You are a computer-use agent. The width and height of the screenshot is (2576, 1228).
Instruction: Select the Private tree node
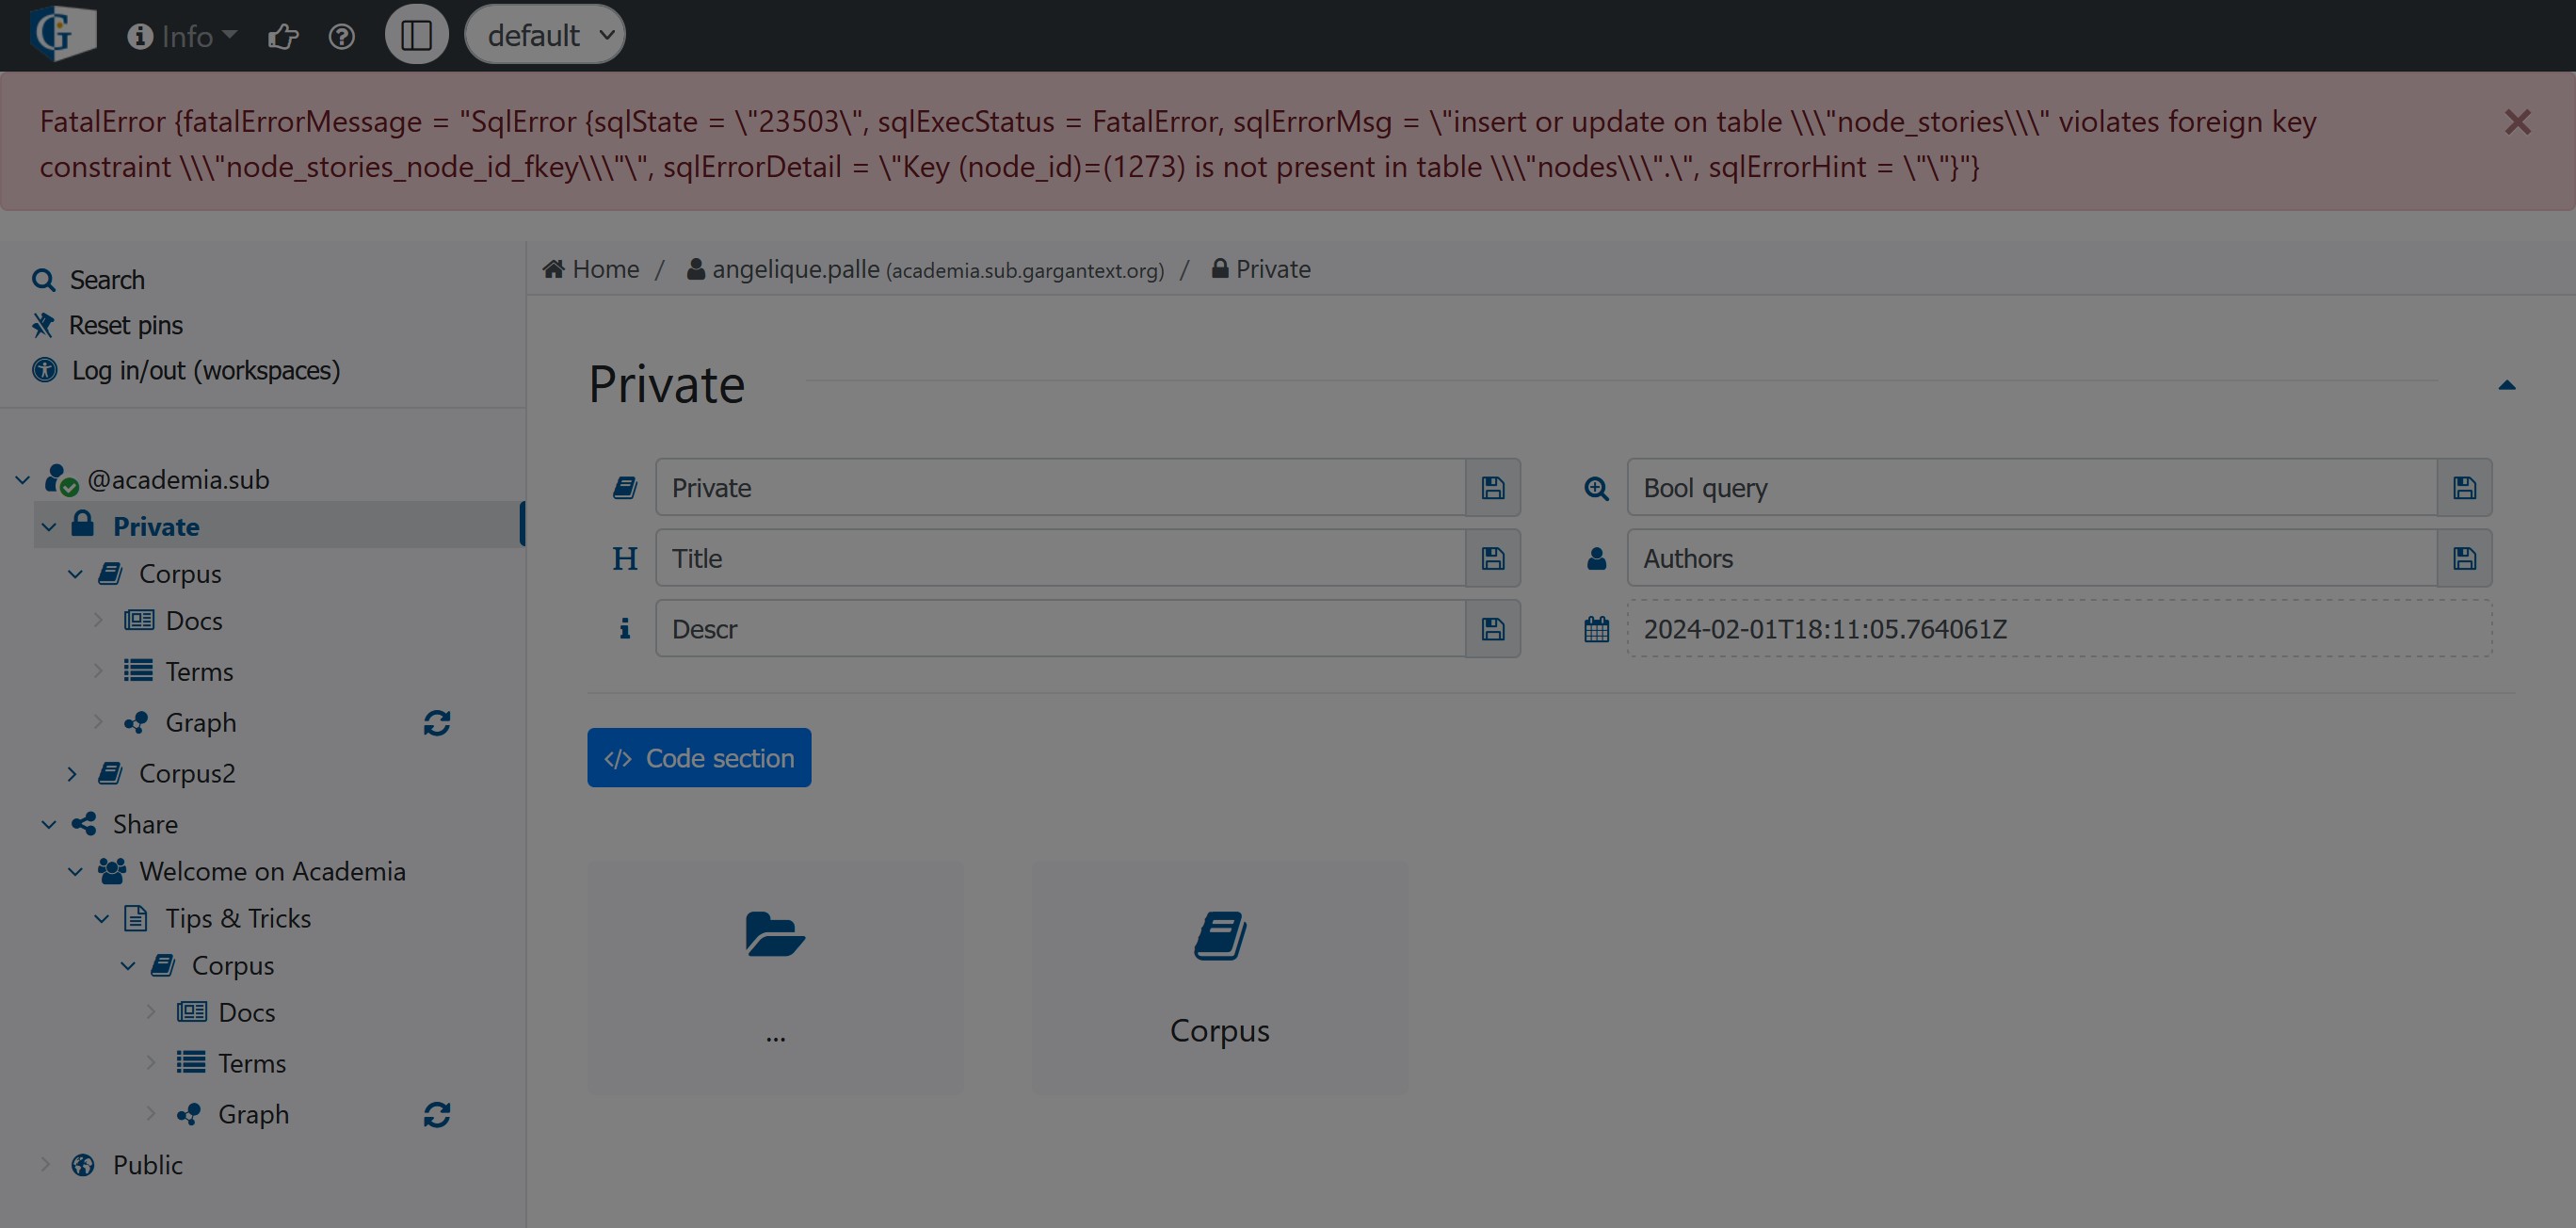(x=155, y=526)
